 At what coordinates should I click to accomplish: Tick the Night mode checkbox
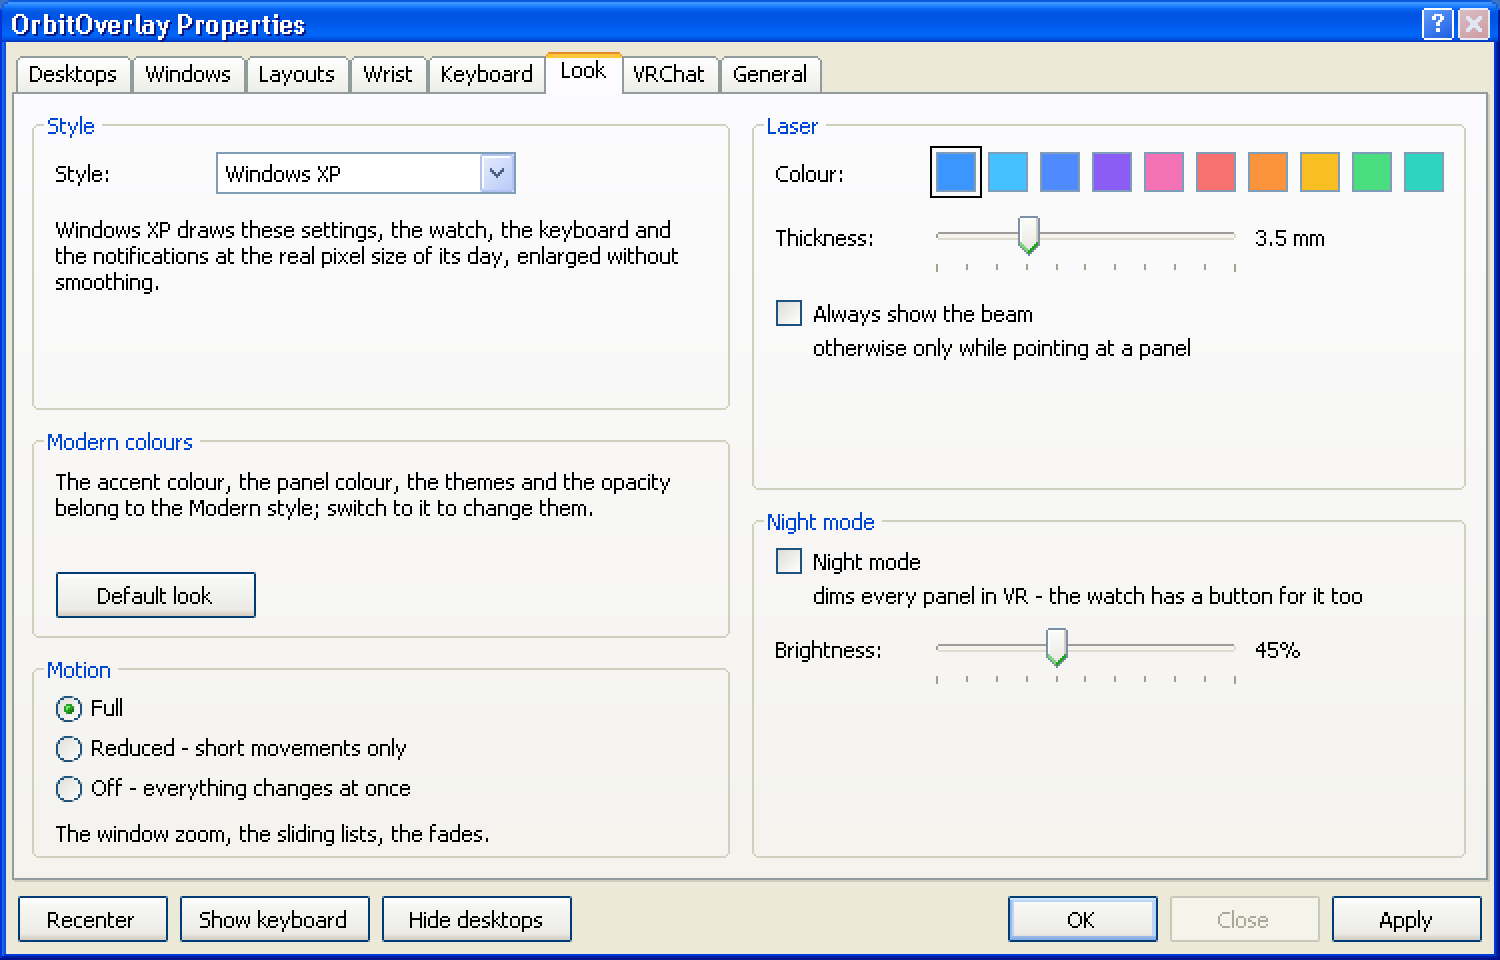pyautogui.click(x=789, y=561)
